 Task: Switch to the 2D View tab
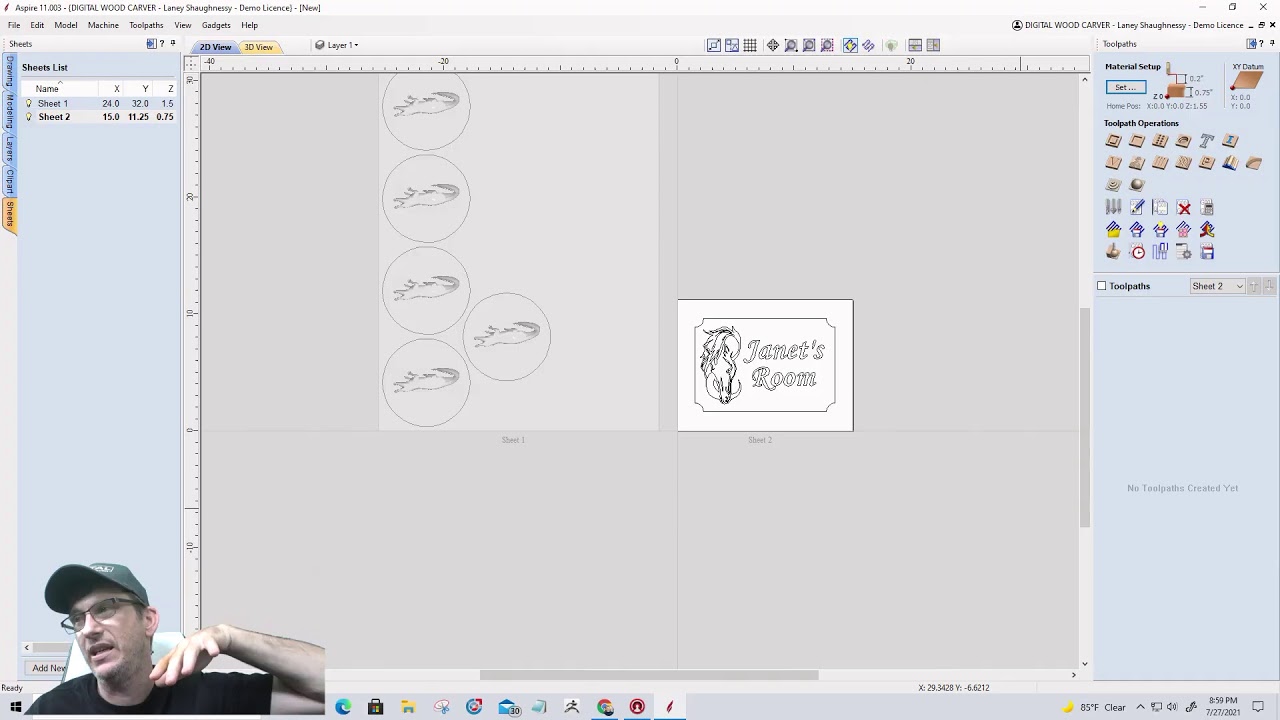point(215,47)
